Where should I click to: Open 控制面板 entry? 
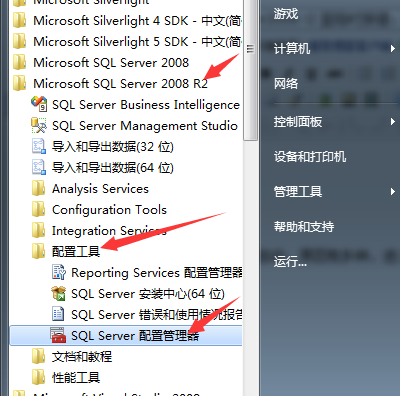298,122
